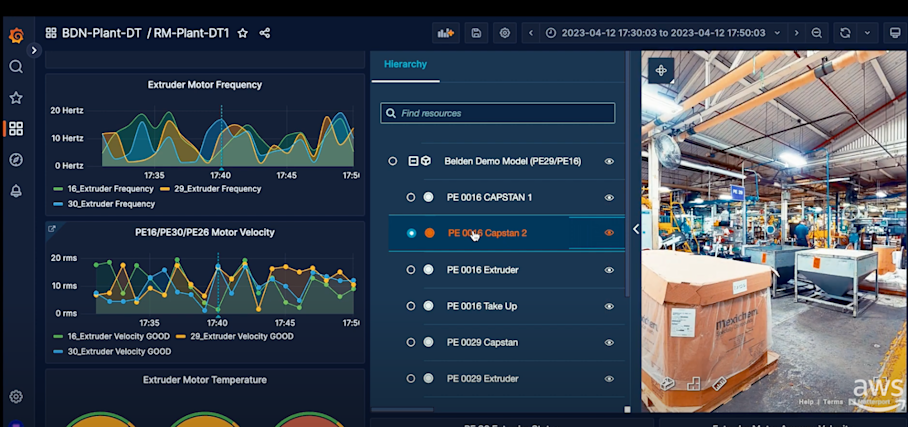Screen dimensions: 908x427
Task: Click the PE 0016 CAPSTAN 1 row label
Action: 489,198
